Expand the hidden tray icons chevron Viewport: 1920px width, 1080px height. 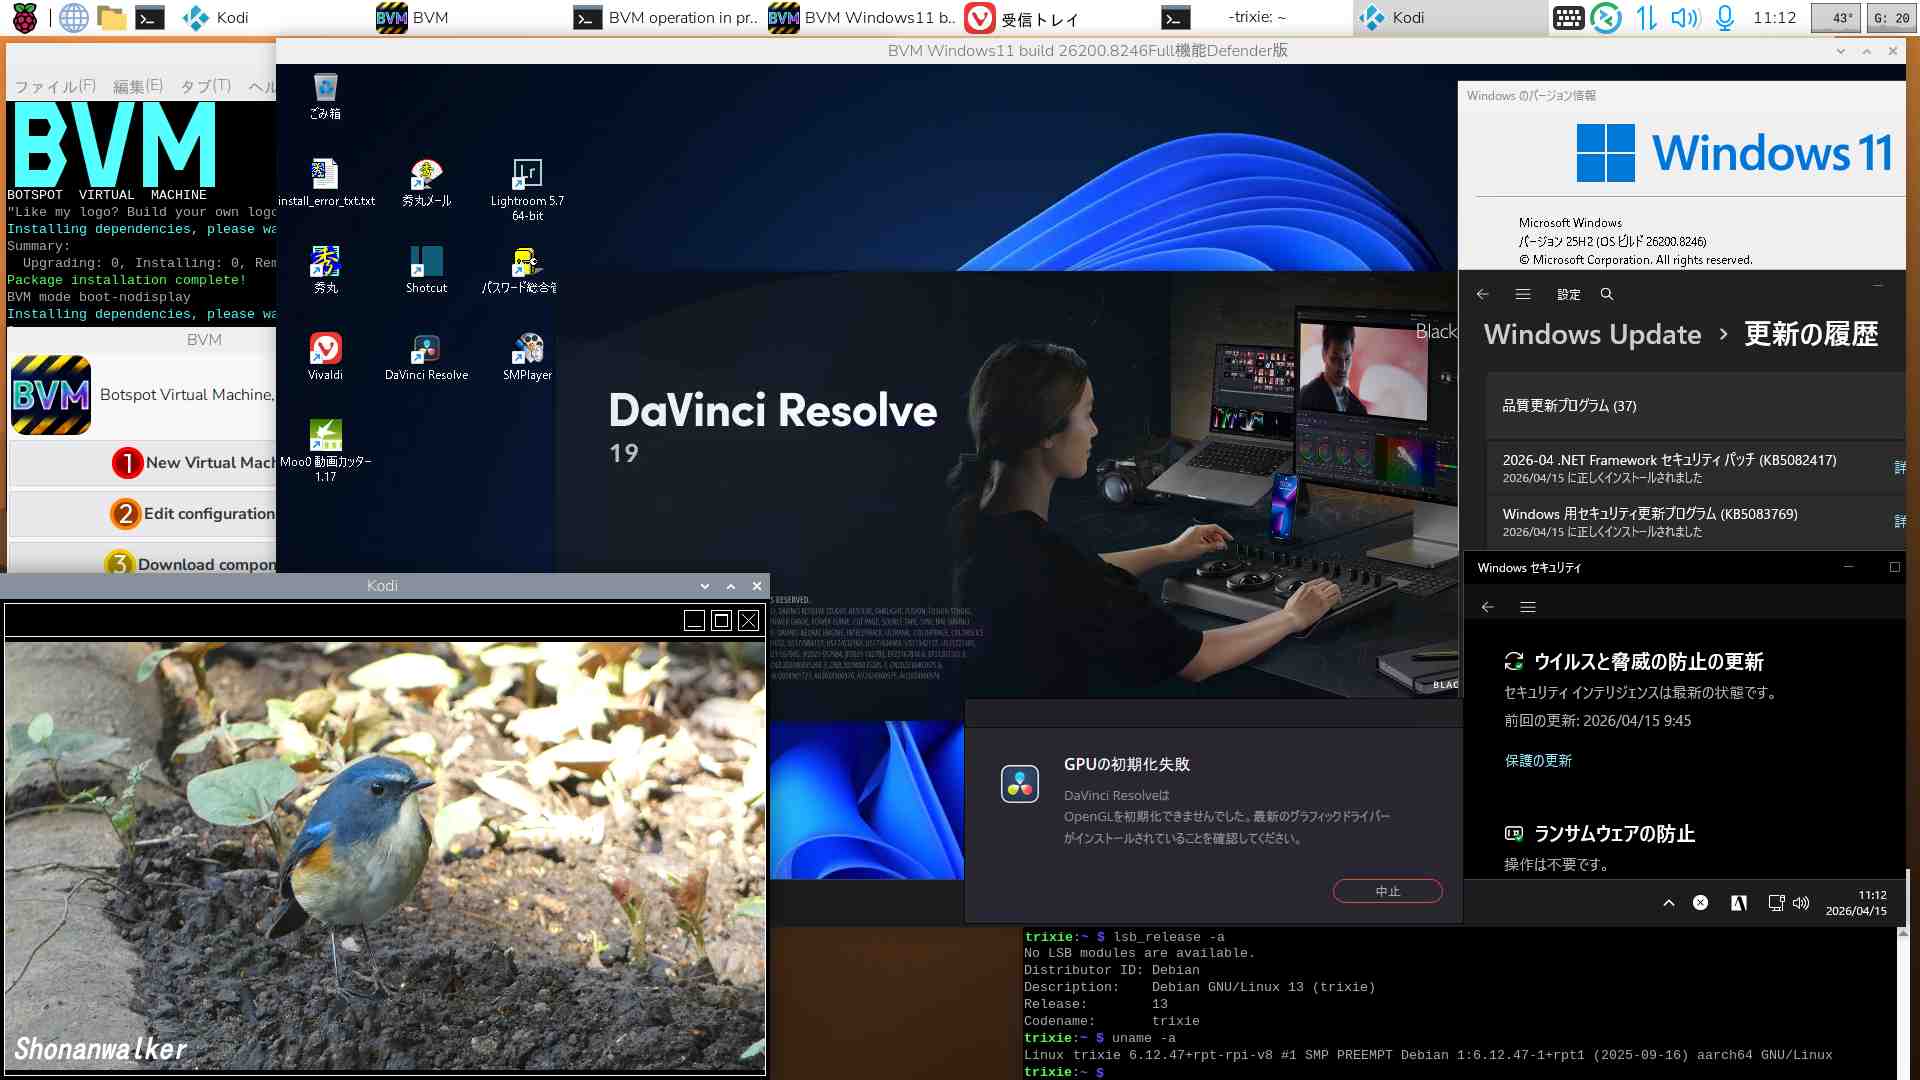(1668, 903)
